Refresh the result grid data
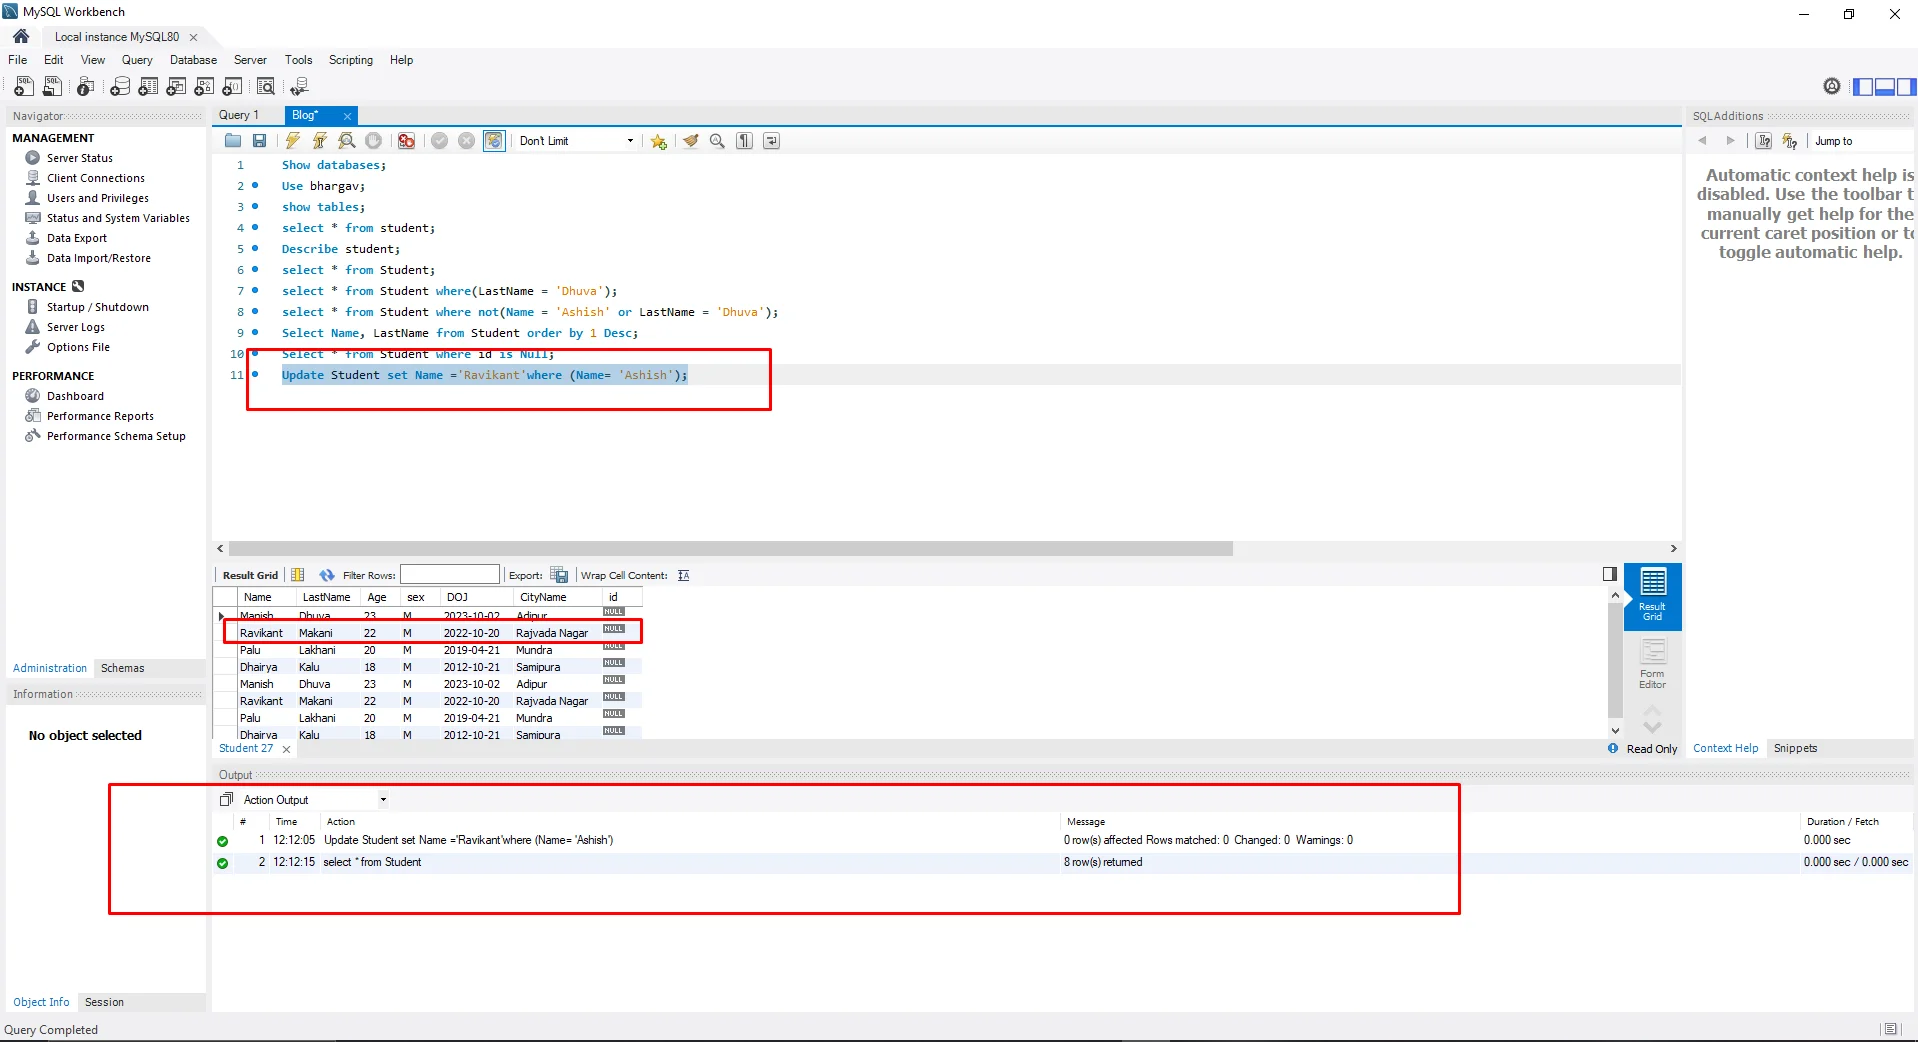Screen dimensions: 1918x1042 327,575
